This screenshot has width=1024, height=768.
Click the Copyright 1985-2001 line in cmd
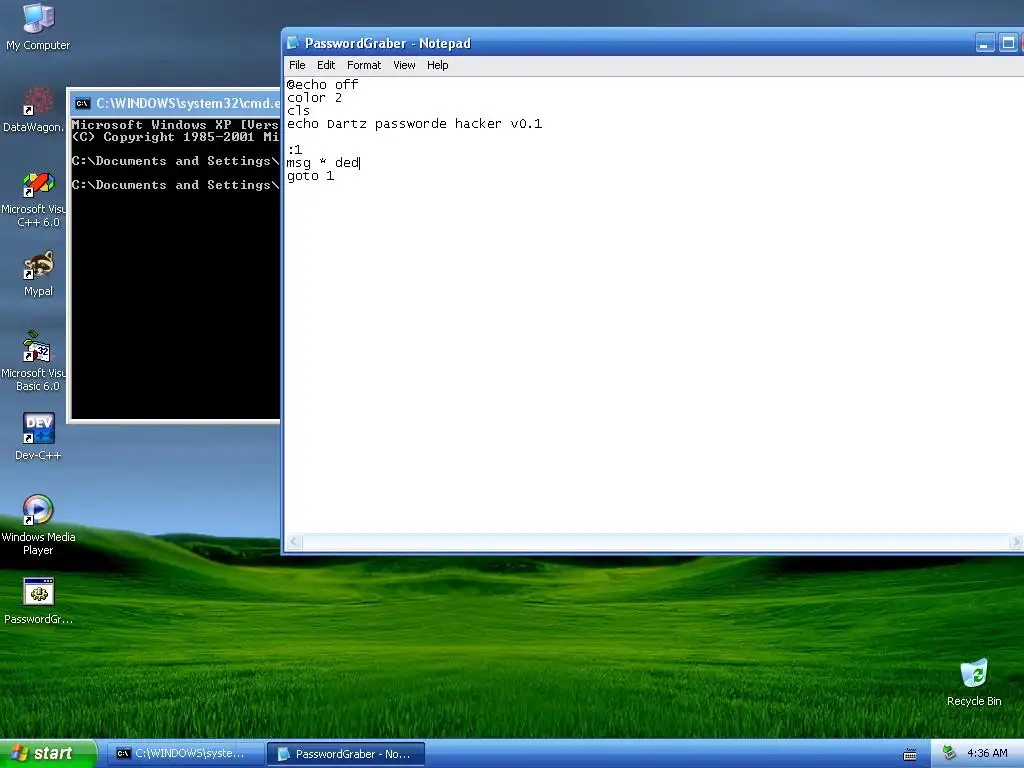pos(175,137)
